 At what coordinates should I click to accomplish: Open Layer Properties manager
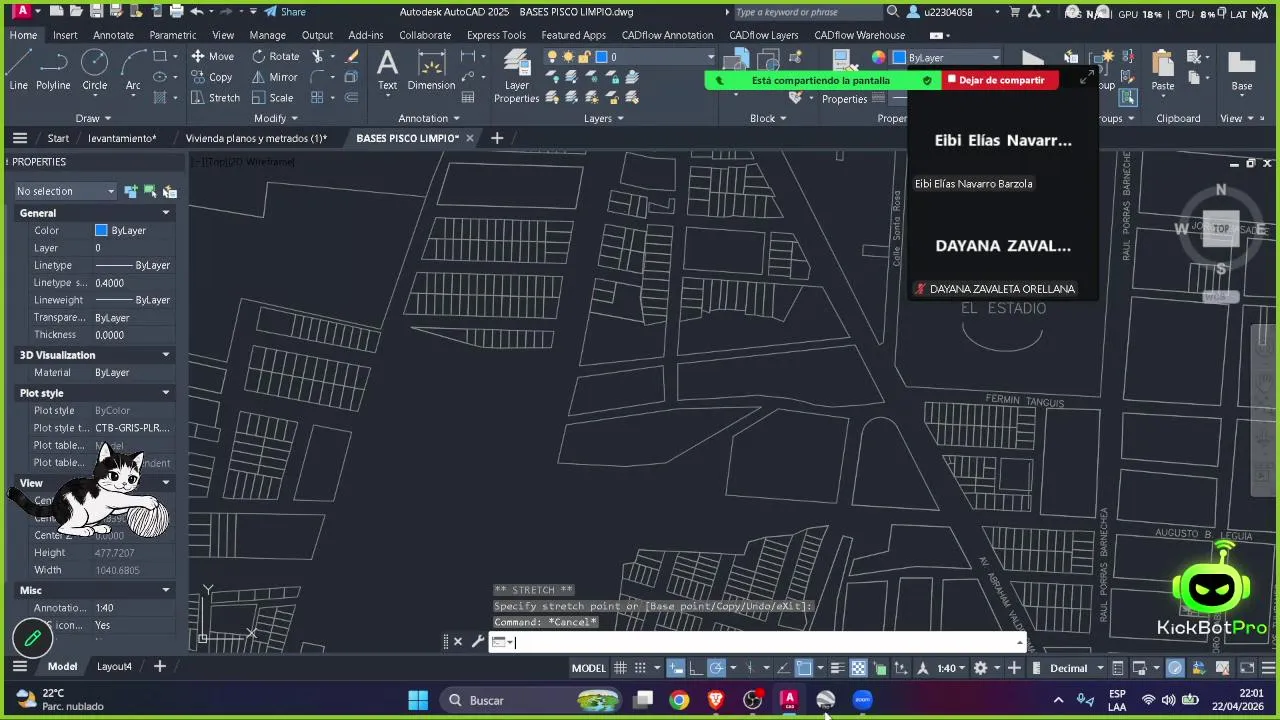pos(516,77)
